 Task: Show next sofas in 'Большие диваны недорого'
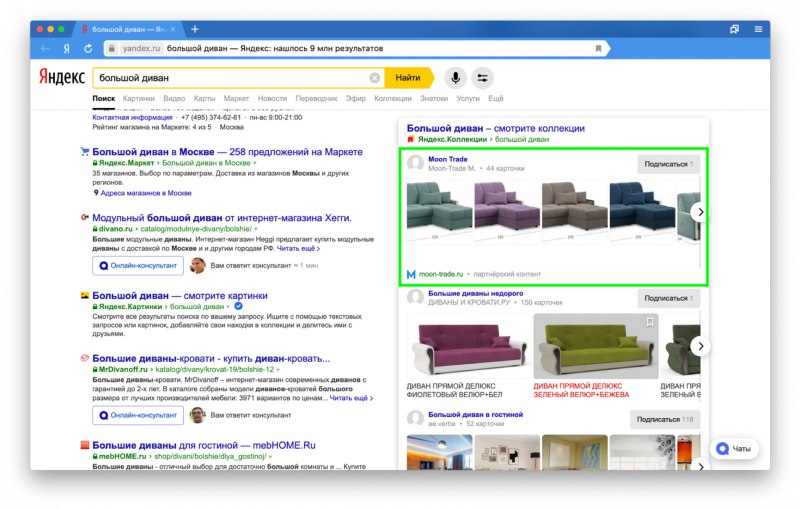701,346
